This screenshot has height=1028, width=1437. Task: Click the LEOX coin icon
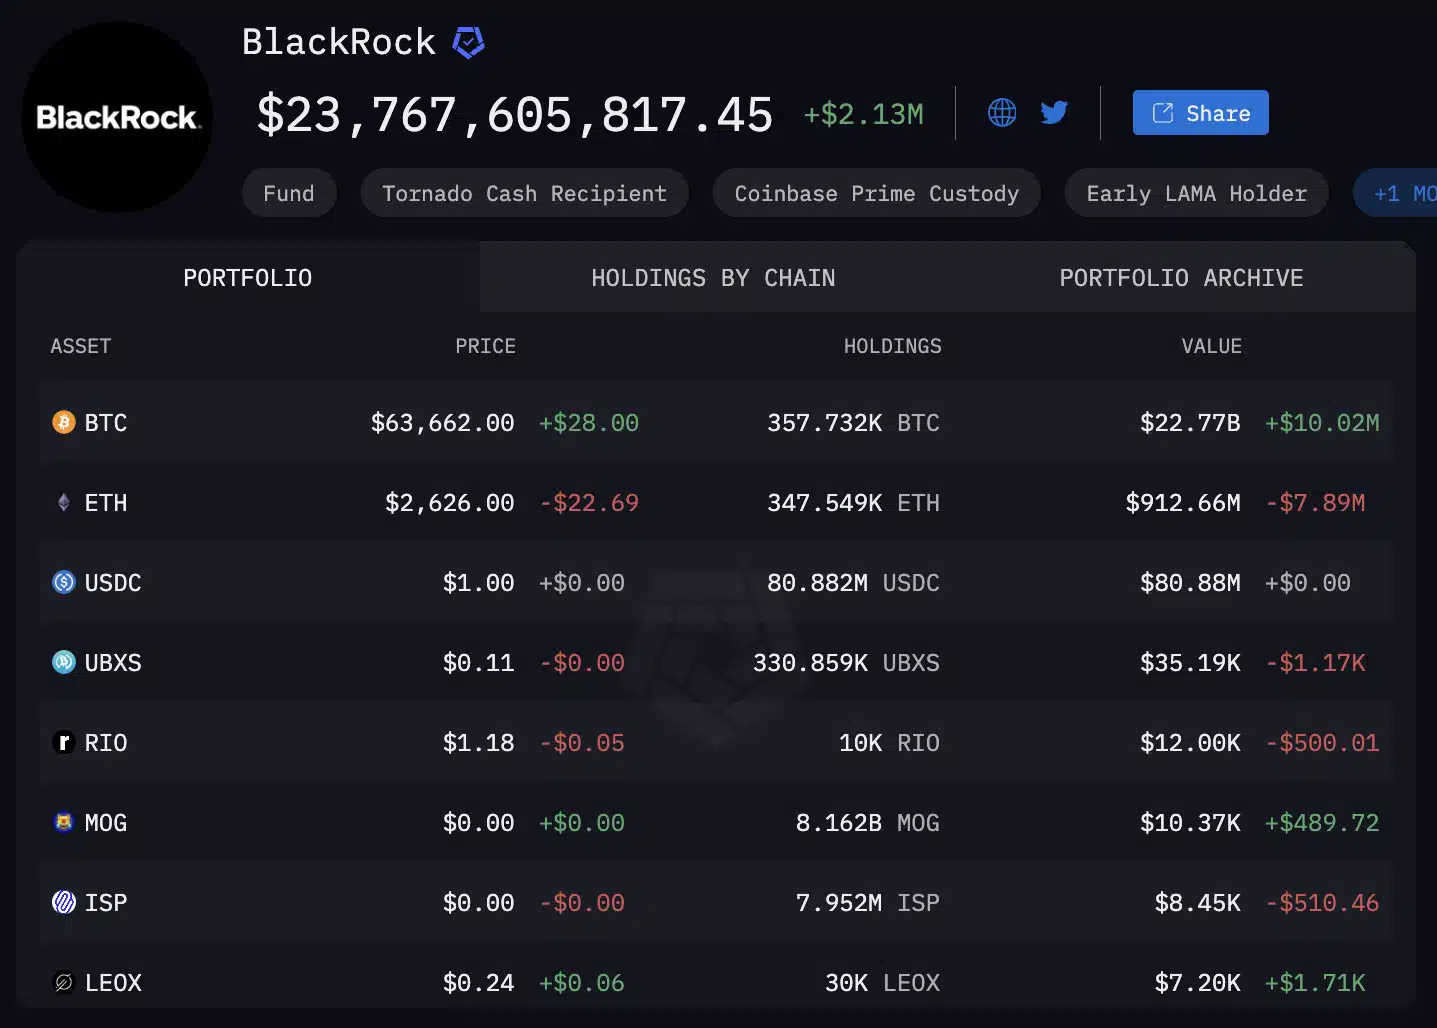[x=64, y=982]
